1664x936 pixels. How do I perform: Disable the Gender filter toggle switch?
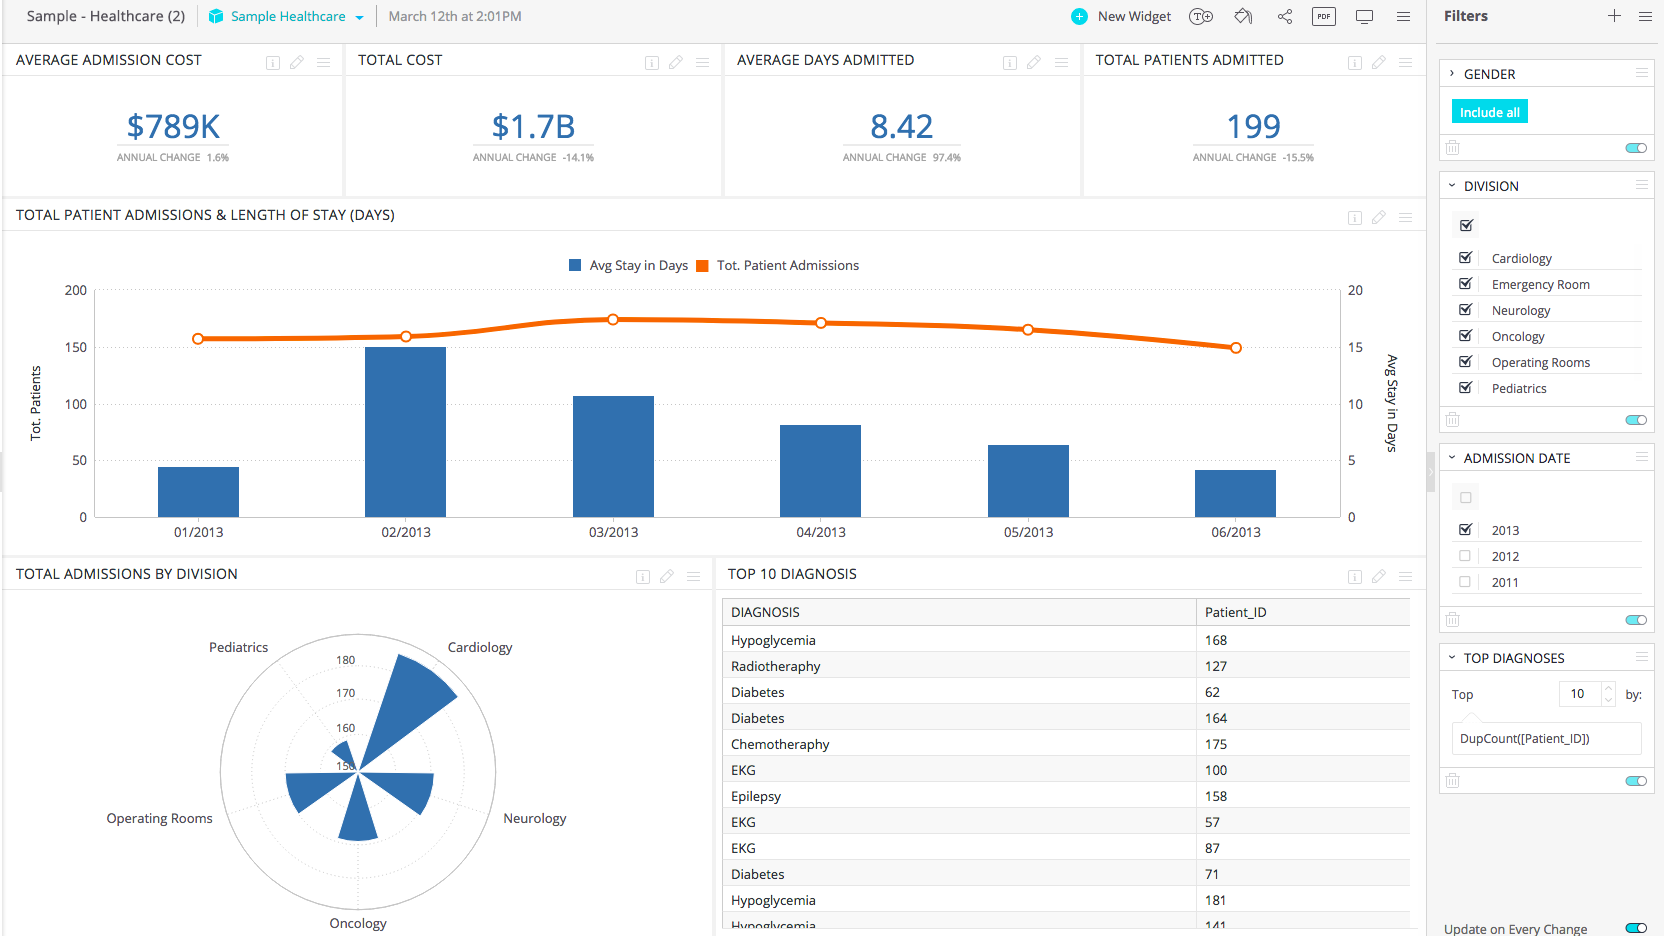tap(1636, 147)
